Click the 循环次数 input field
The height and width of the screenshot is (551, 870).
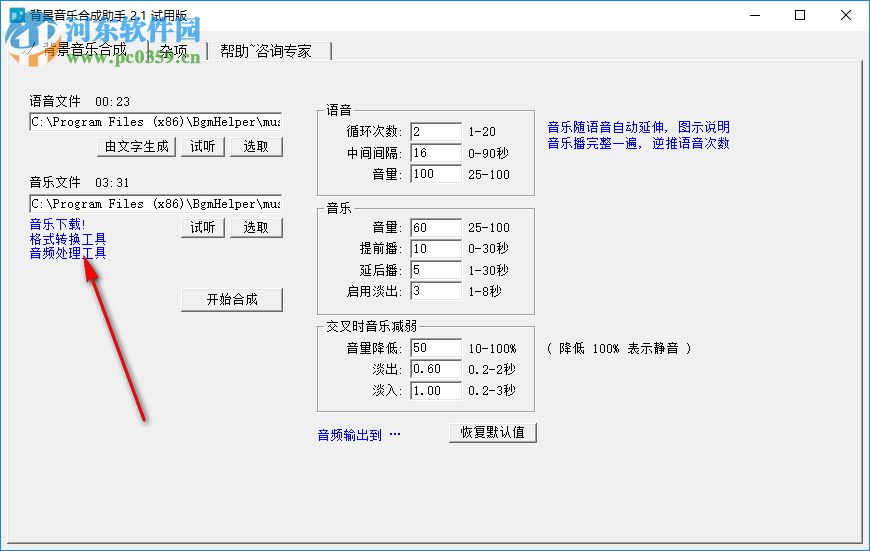(436, 132)
